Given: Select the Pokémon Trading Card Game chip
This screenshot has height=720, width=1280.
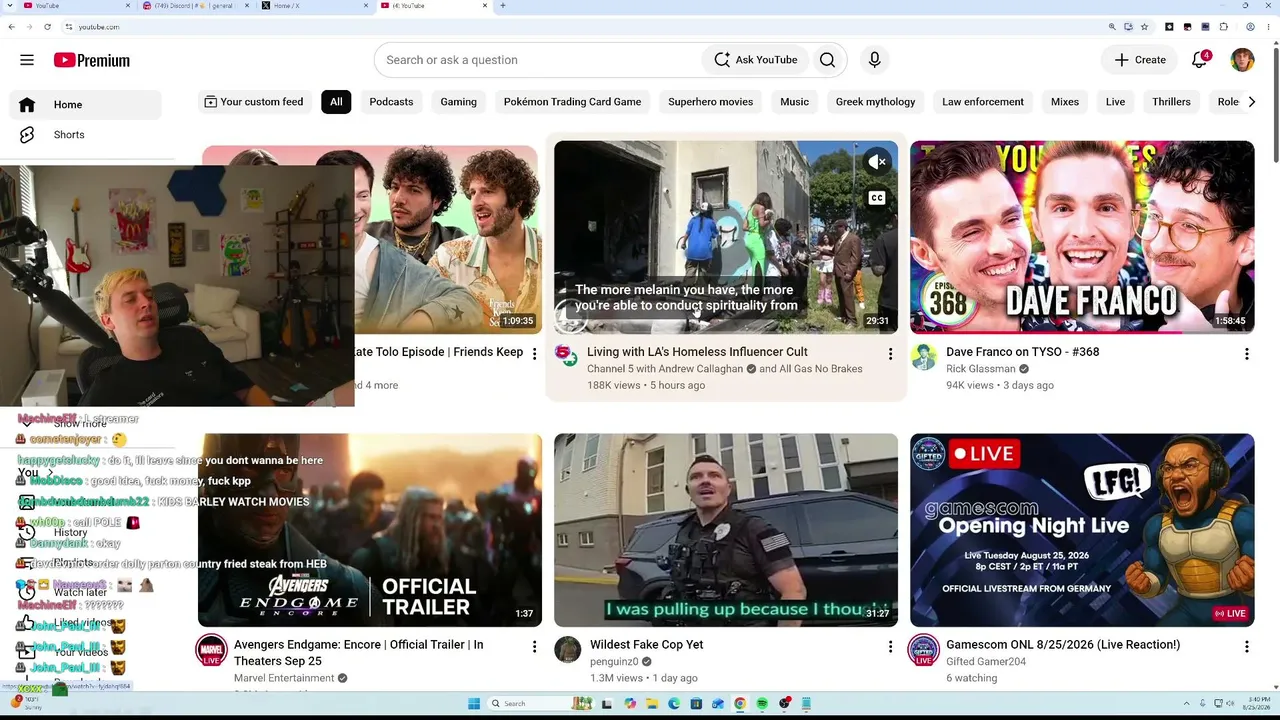Looking at the screenshot, I should click(572, 102).
